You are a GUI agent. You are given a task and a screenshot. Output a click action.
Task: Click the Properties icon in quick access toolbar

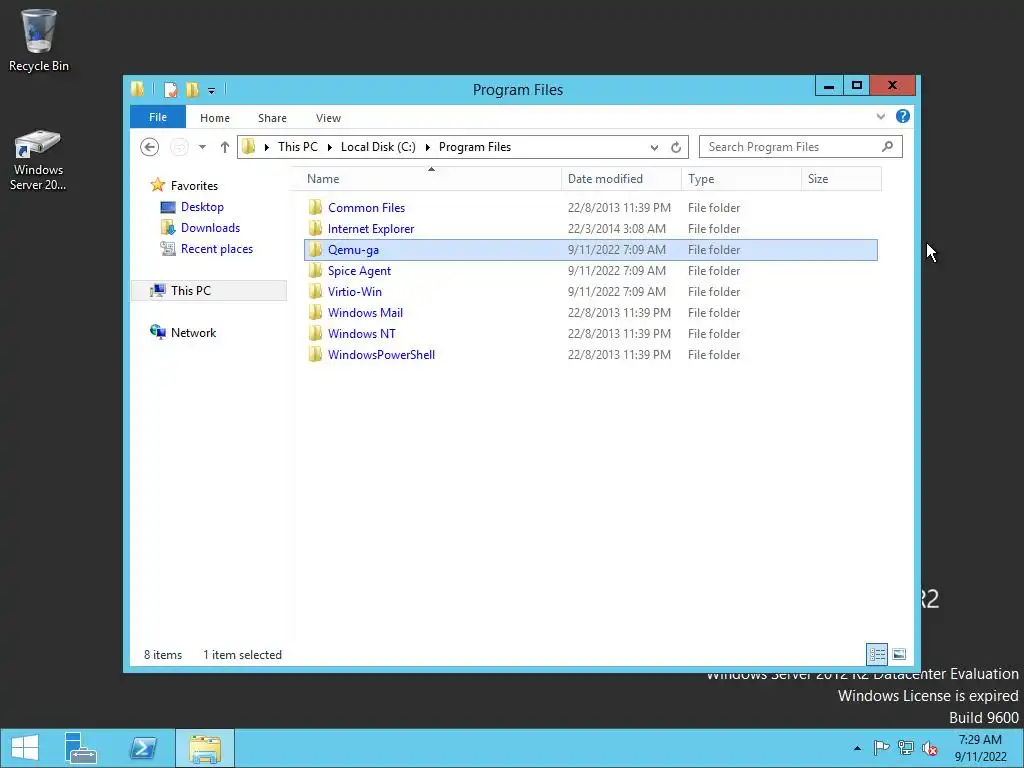tap(170, 89)
